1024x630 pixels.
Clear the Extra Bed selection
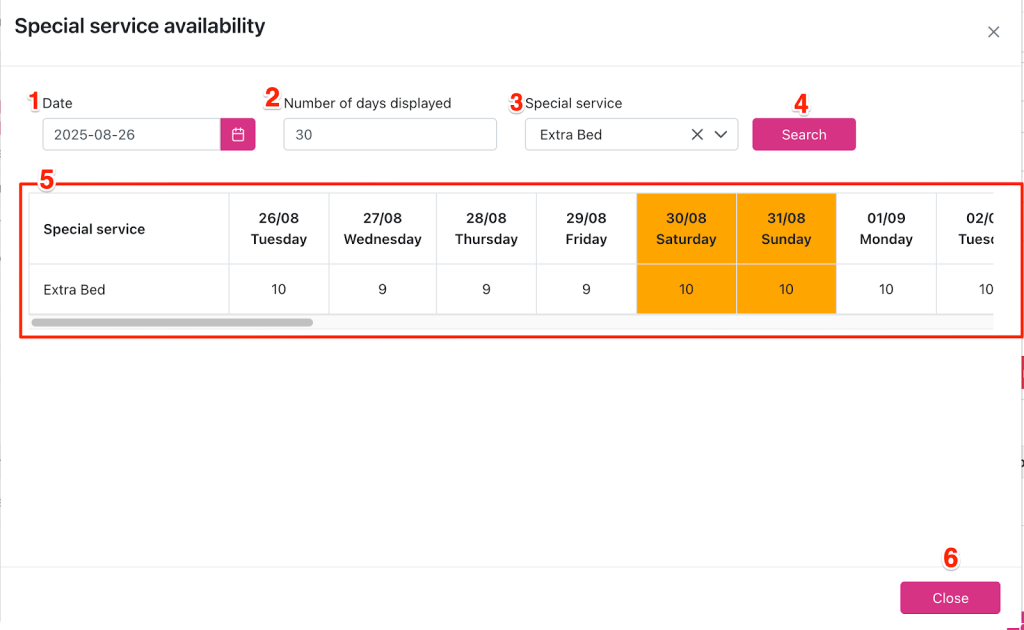click(697, 135)
